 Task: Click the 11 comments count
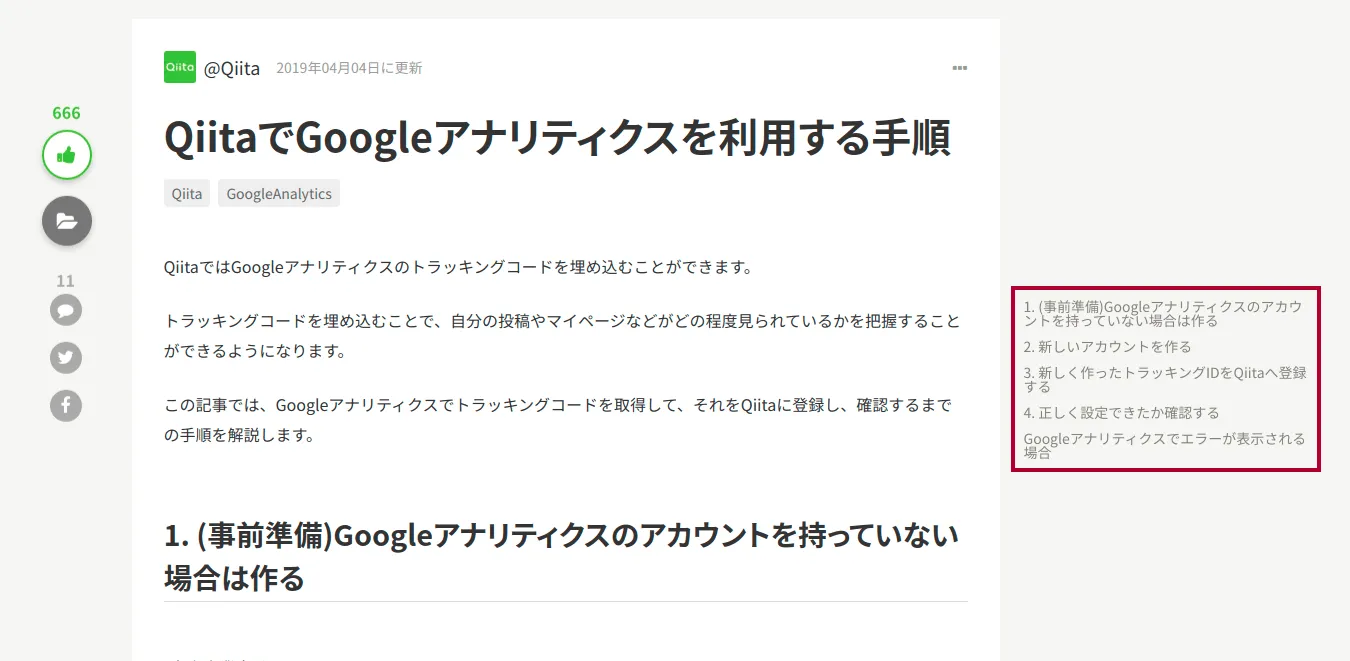point(66,281)
